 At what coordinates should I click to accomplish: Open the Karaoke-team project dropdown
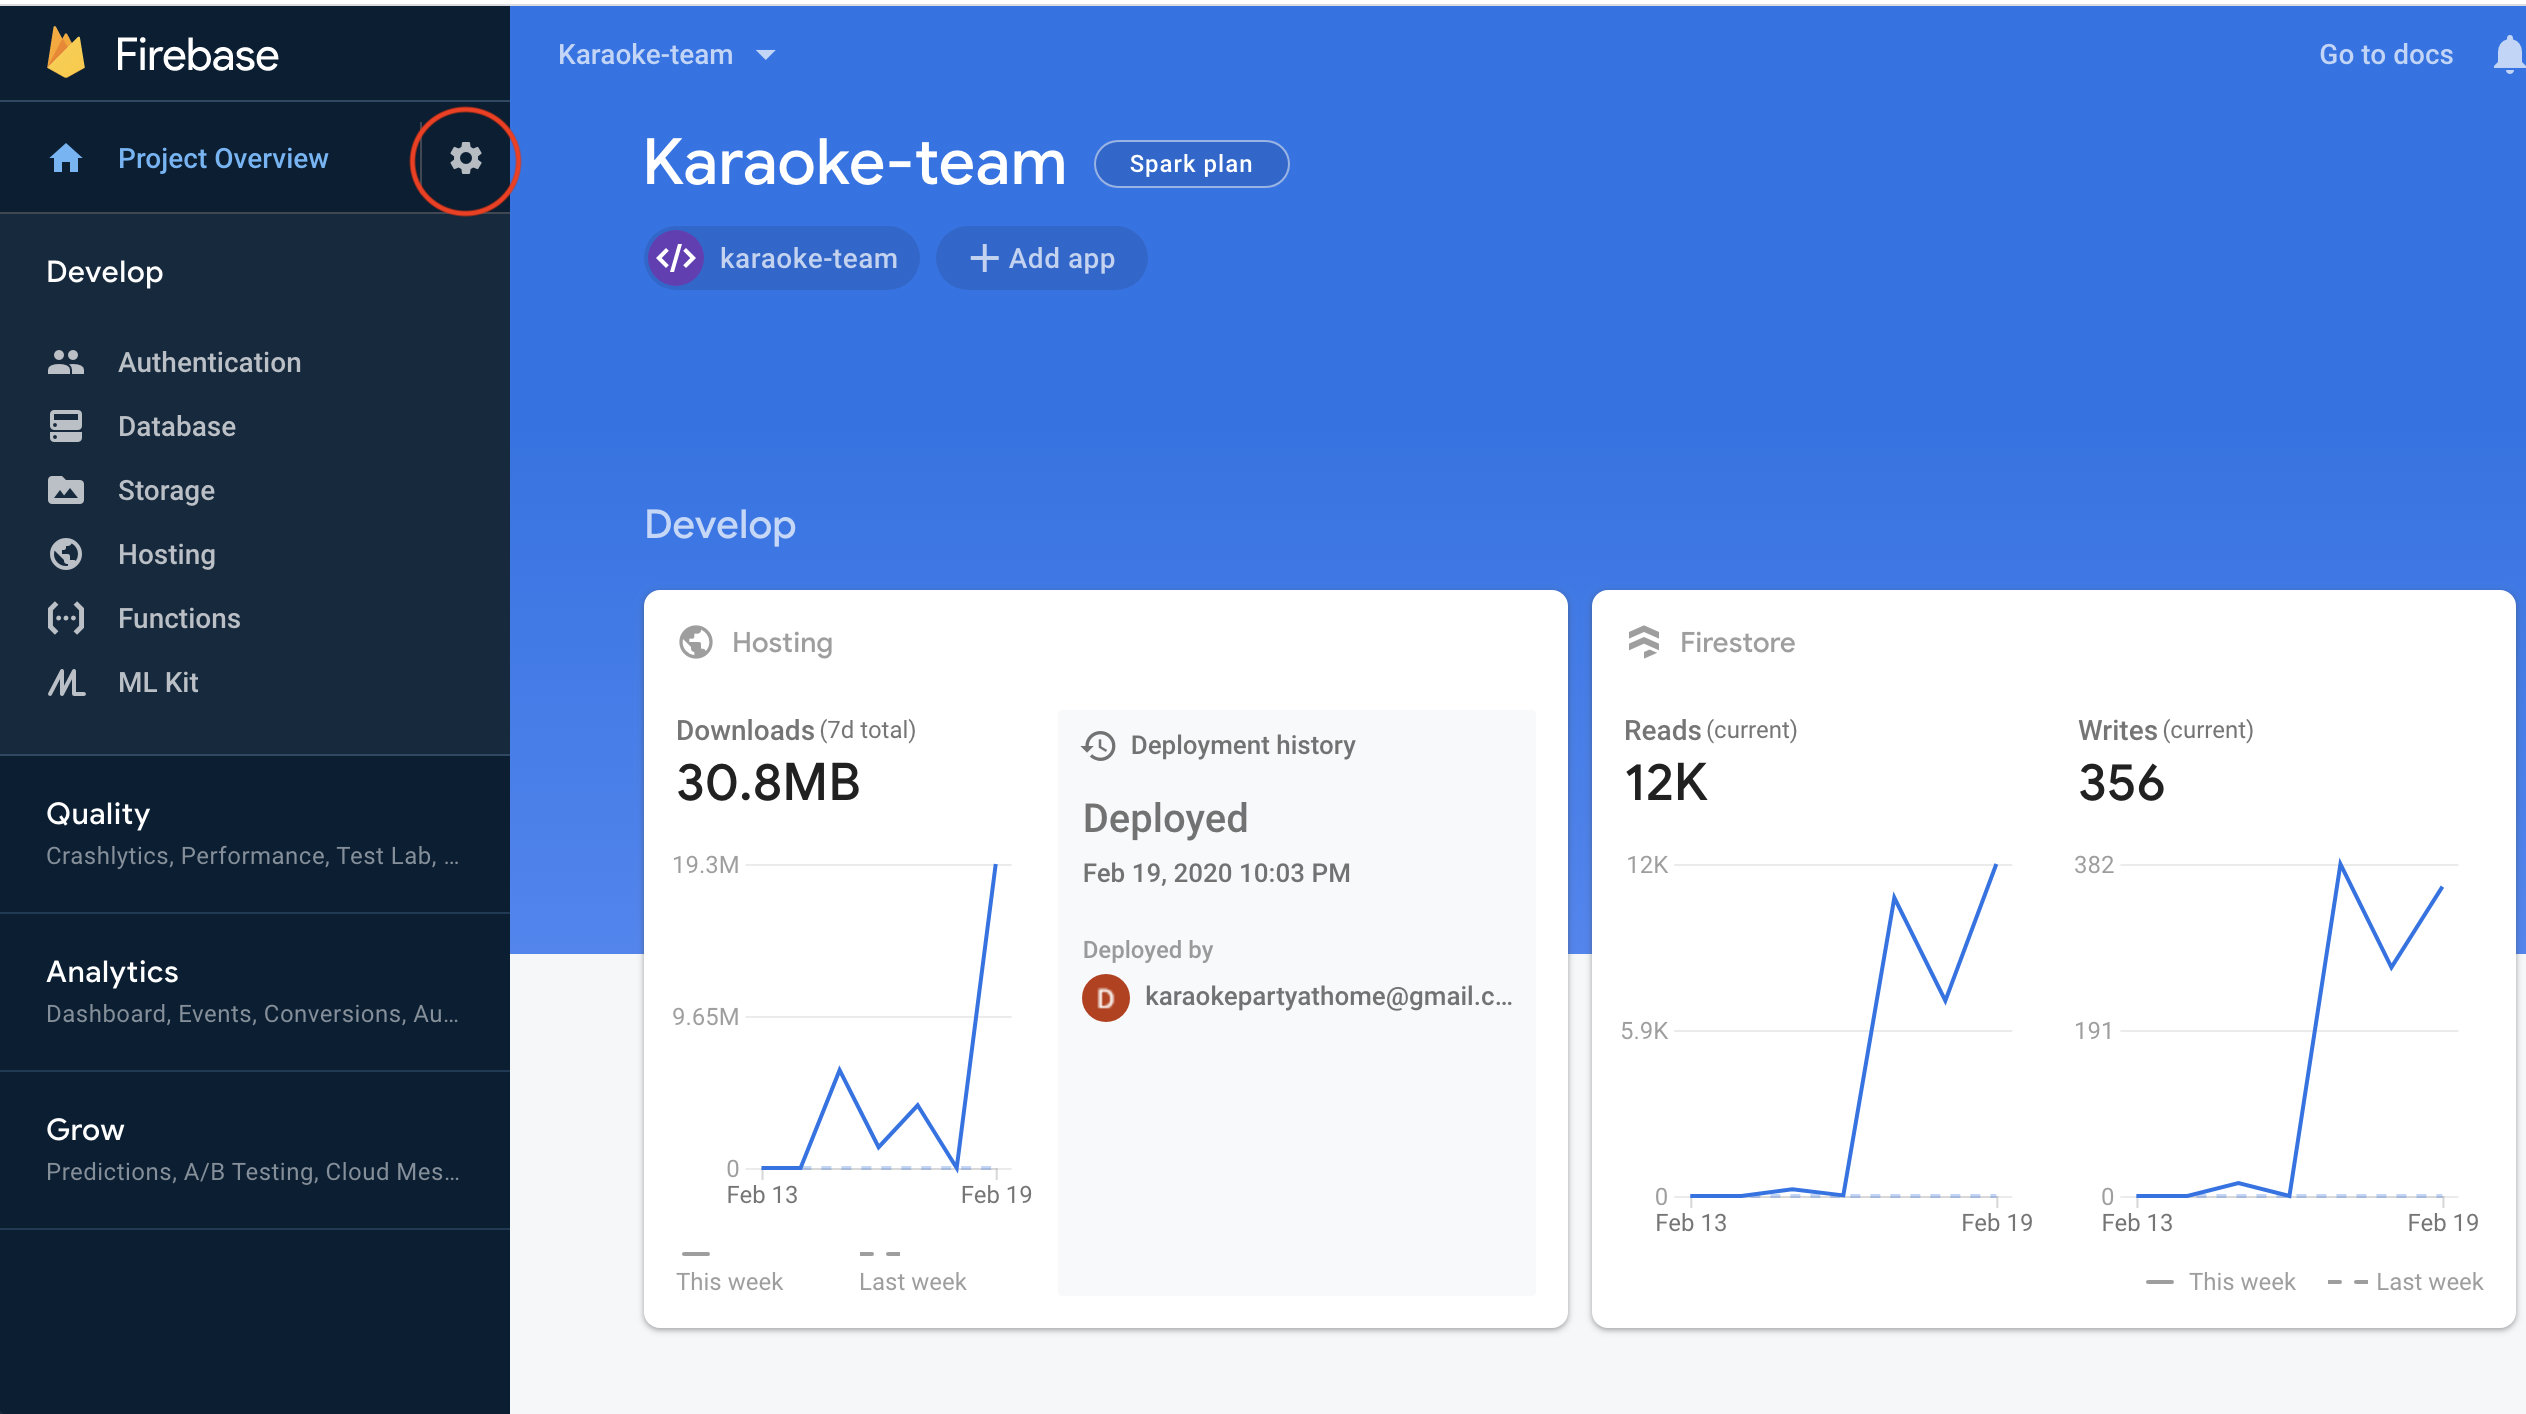pyautogui.click(x=666, y=54)
